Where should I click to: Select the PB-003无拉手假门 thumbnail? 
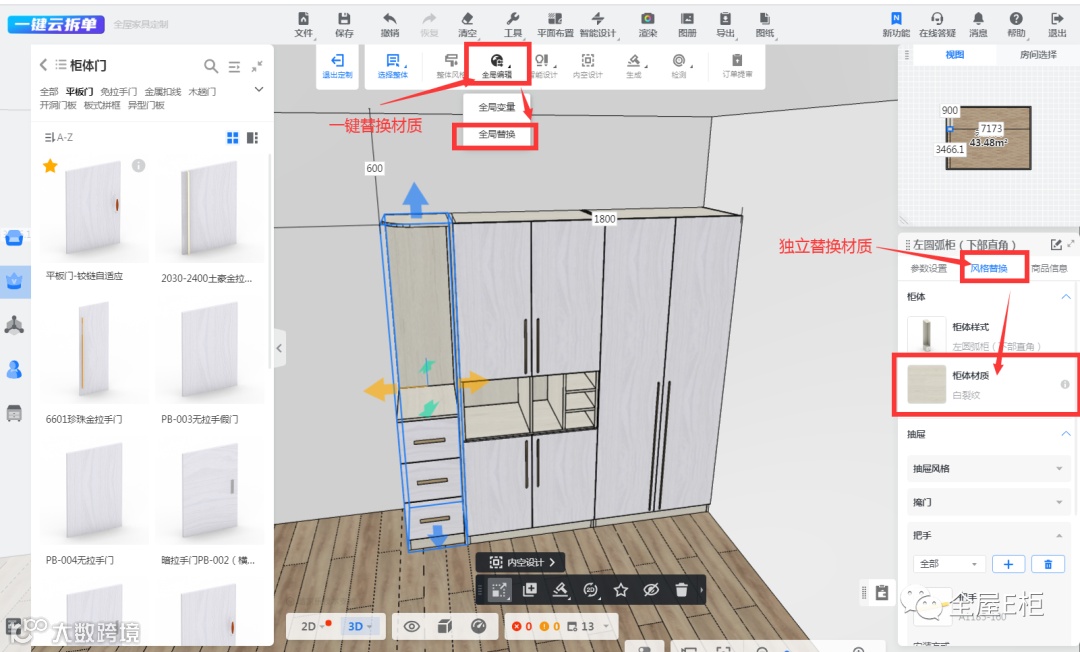pos(210,350)
